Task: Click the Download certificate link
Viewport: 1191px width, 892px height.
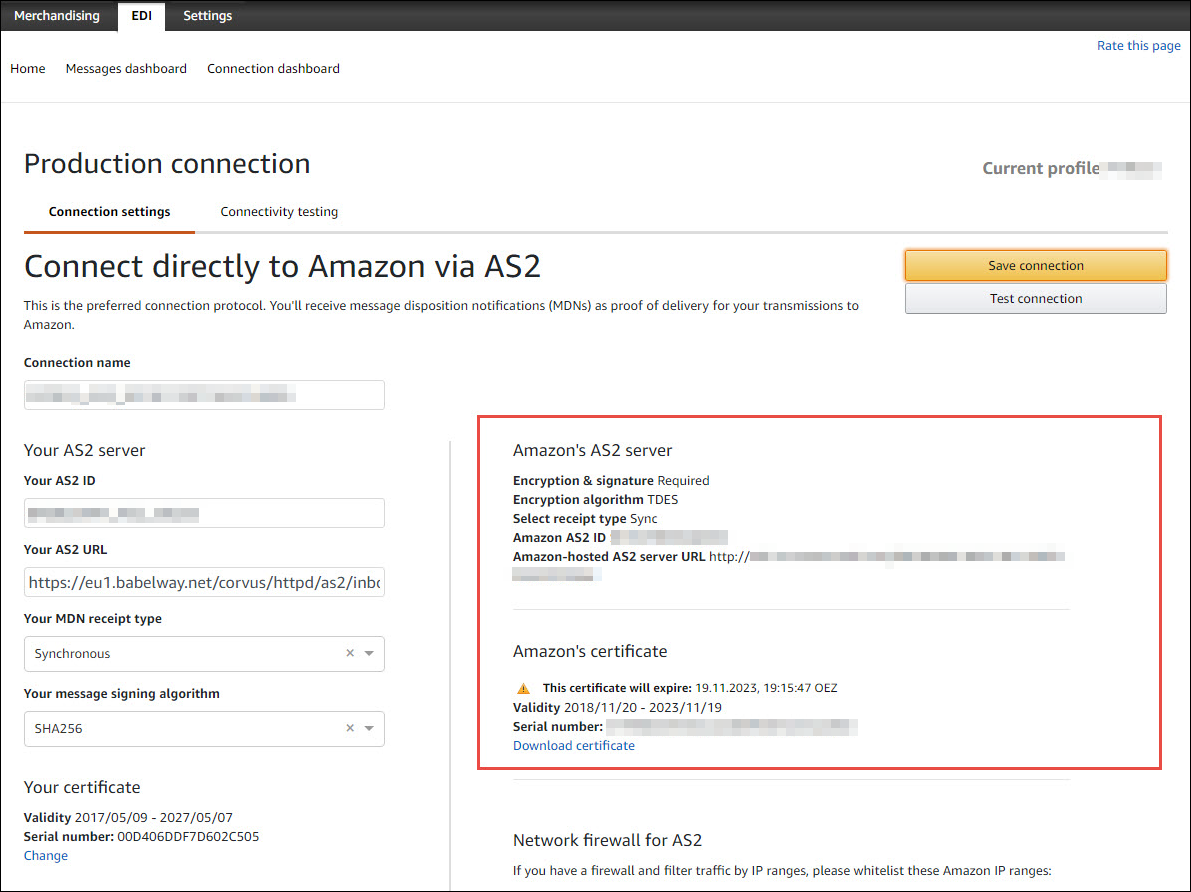Action: tap(573, 745)
